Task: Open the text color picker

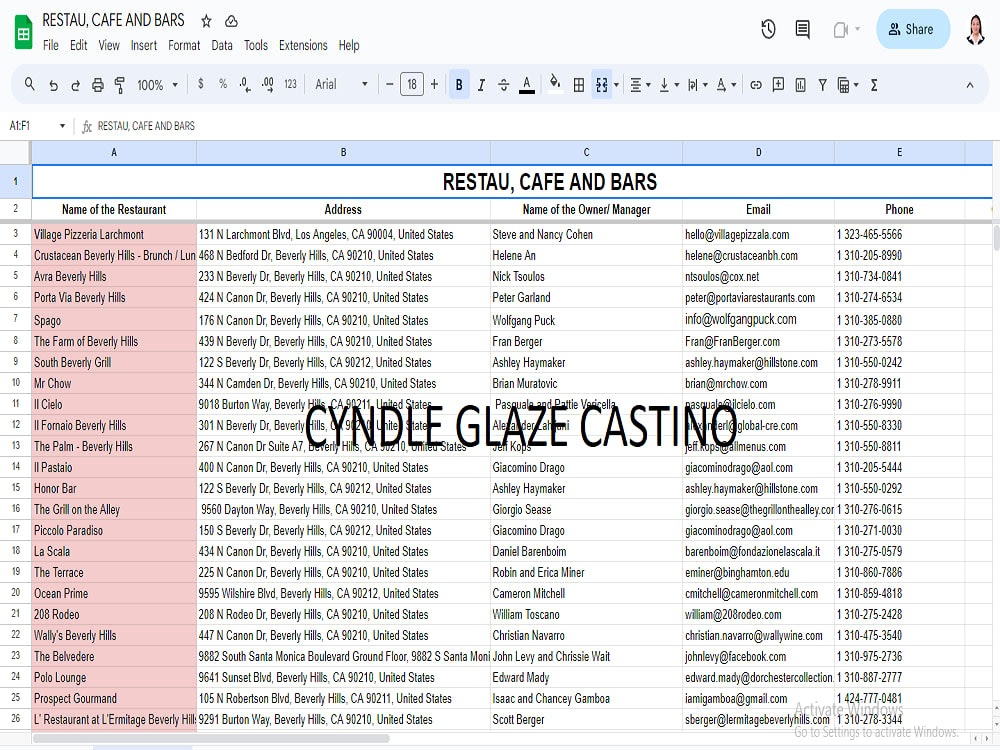Action: pyautogui.click(x=527, y=85)
